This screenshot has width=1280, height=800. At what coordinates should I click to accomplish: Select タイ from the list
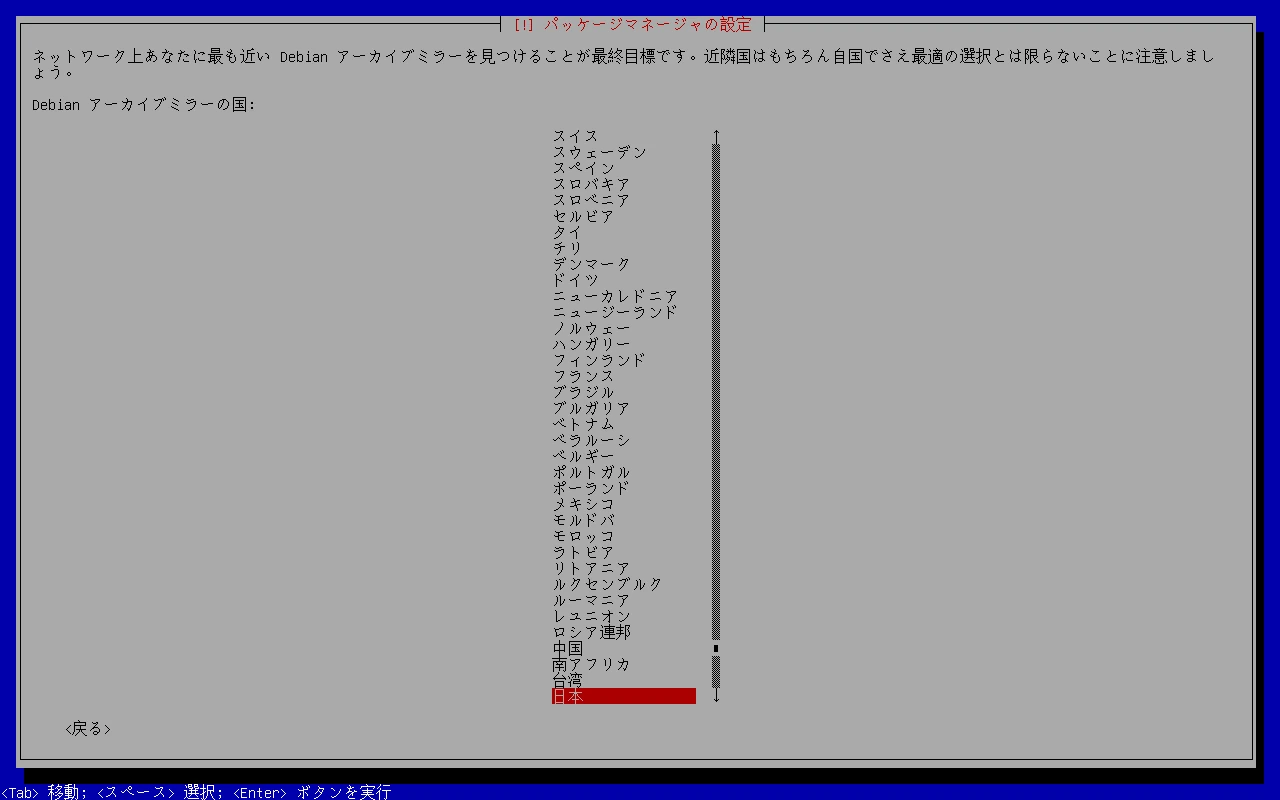point(567,232)
